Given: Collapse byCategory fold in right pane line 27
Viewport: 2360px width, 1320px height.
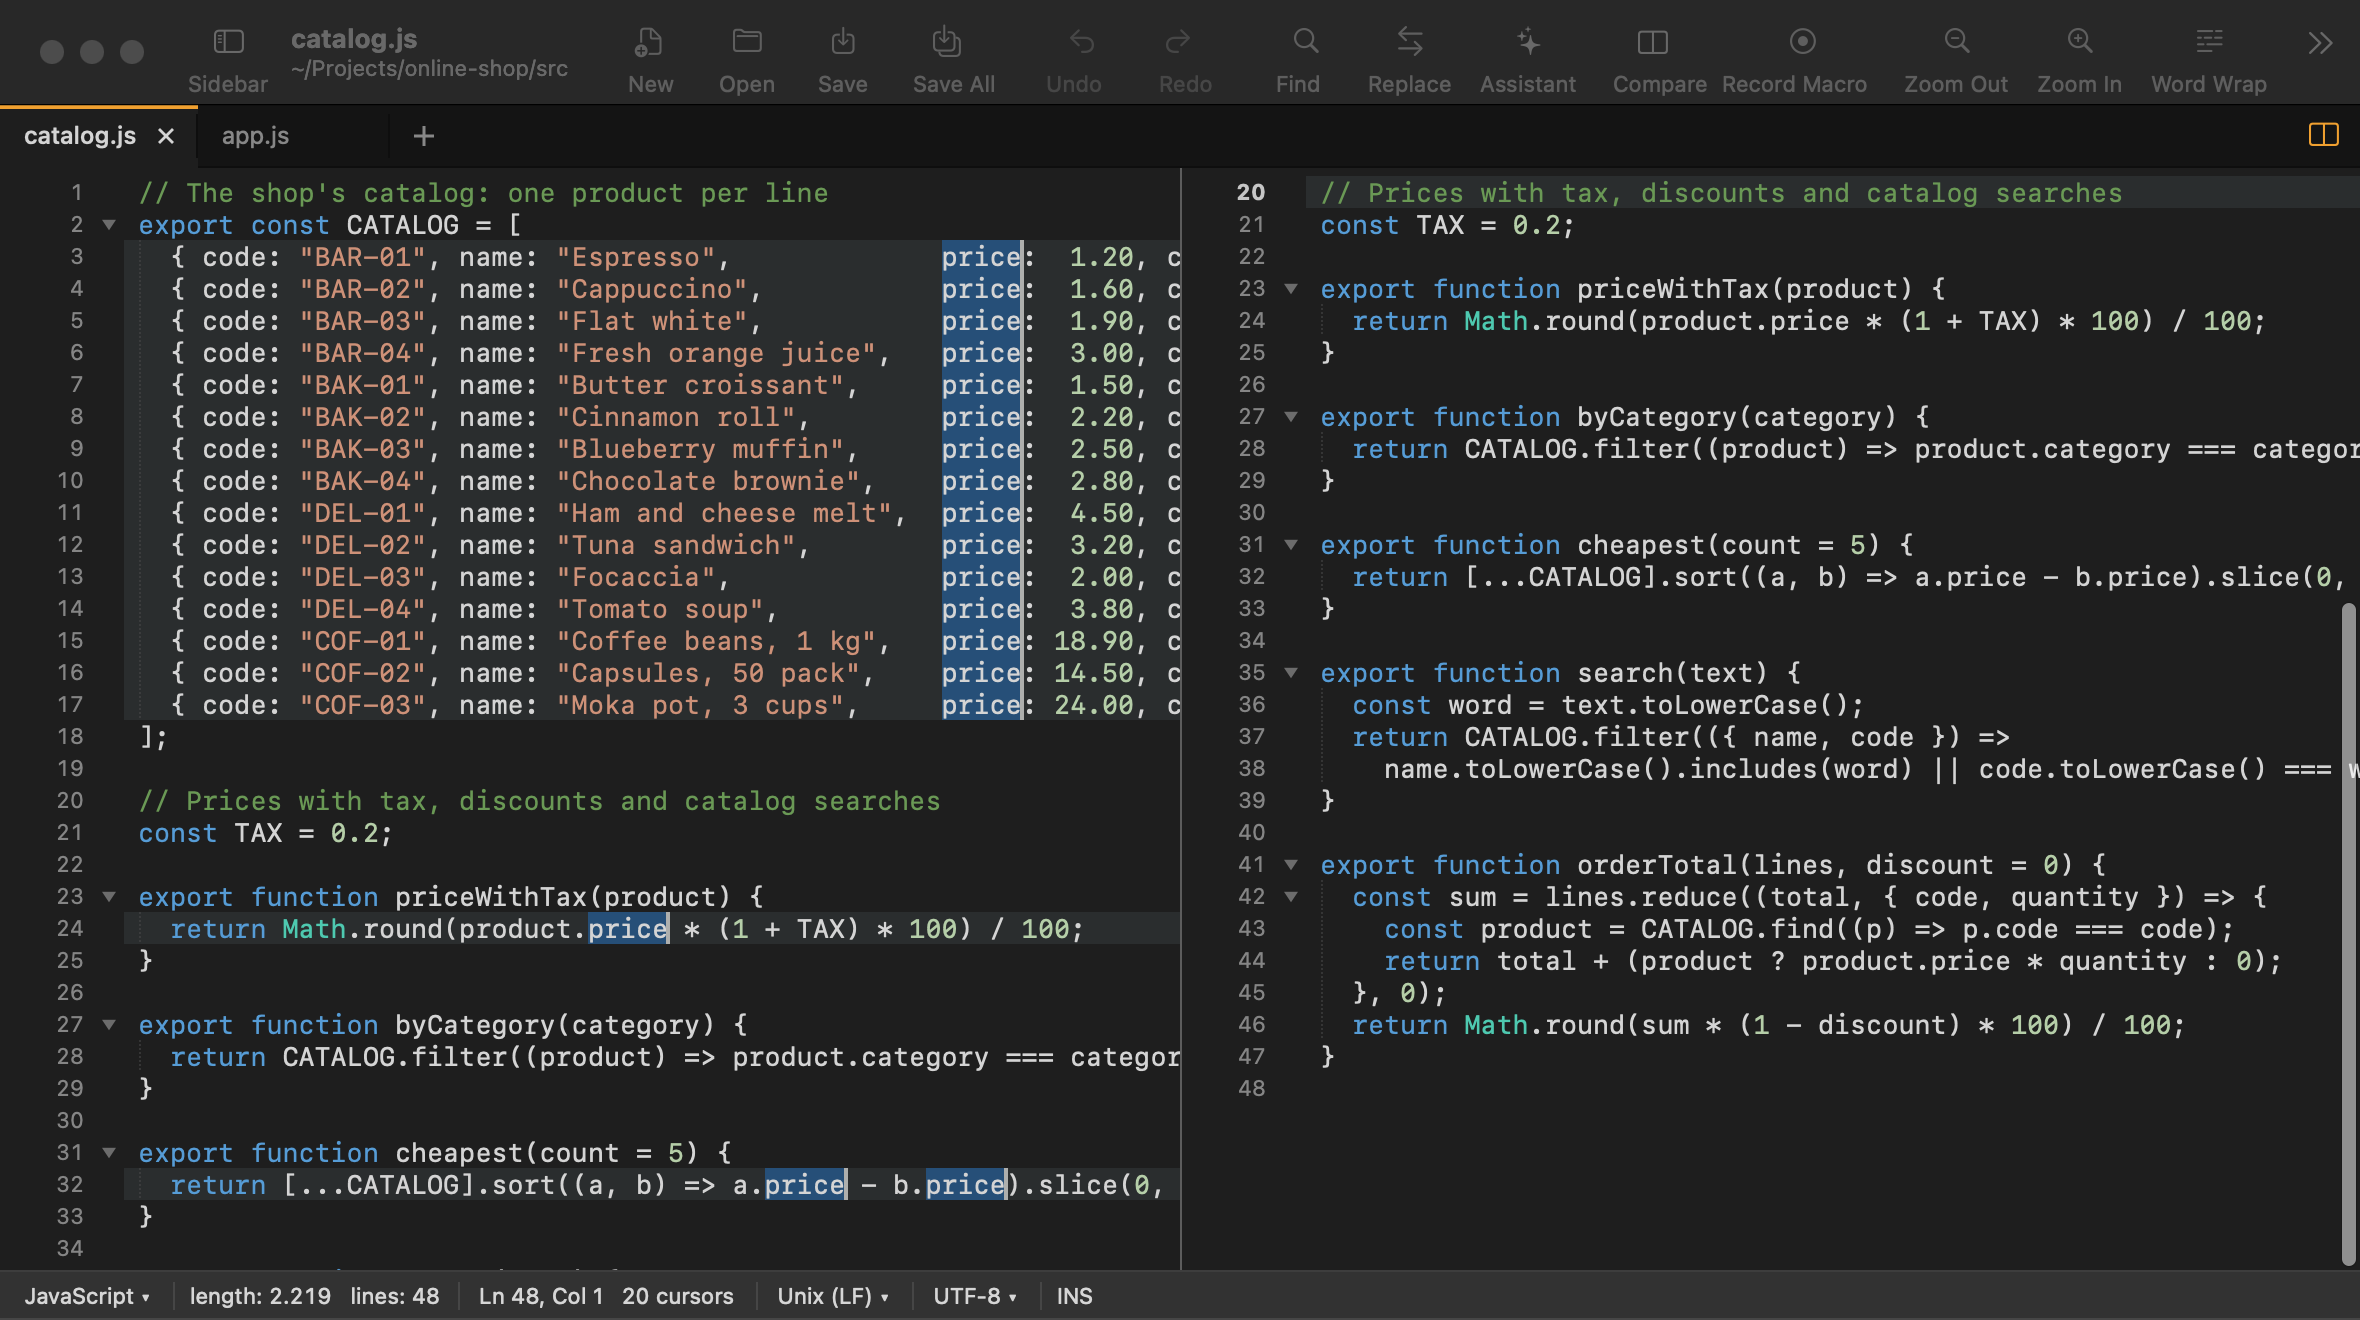Looking at the screenshot, I should point(1291,417).
